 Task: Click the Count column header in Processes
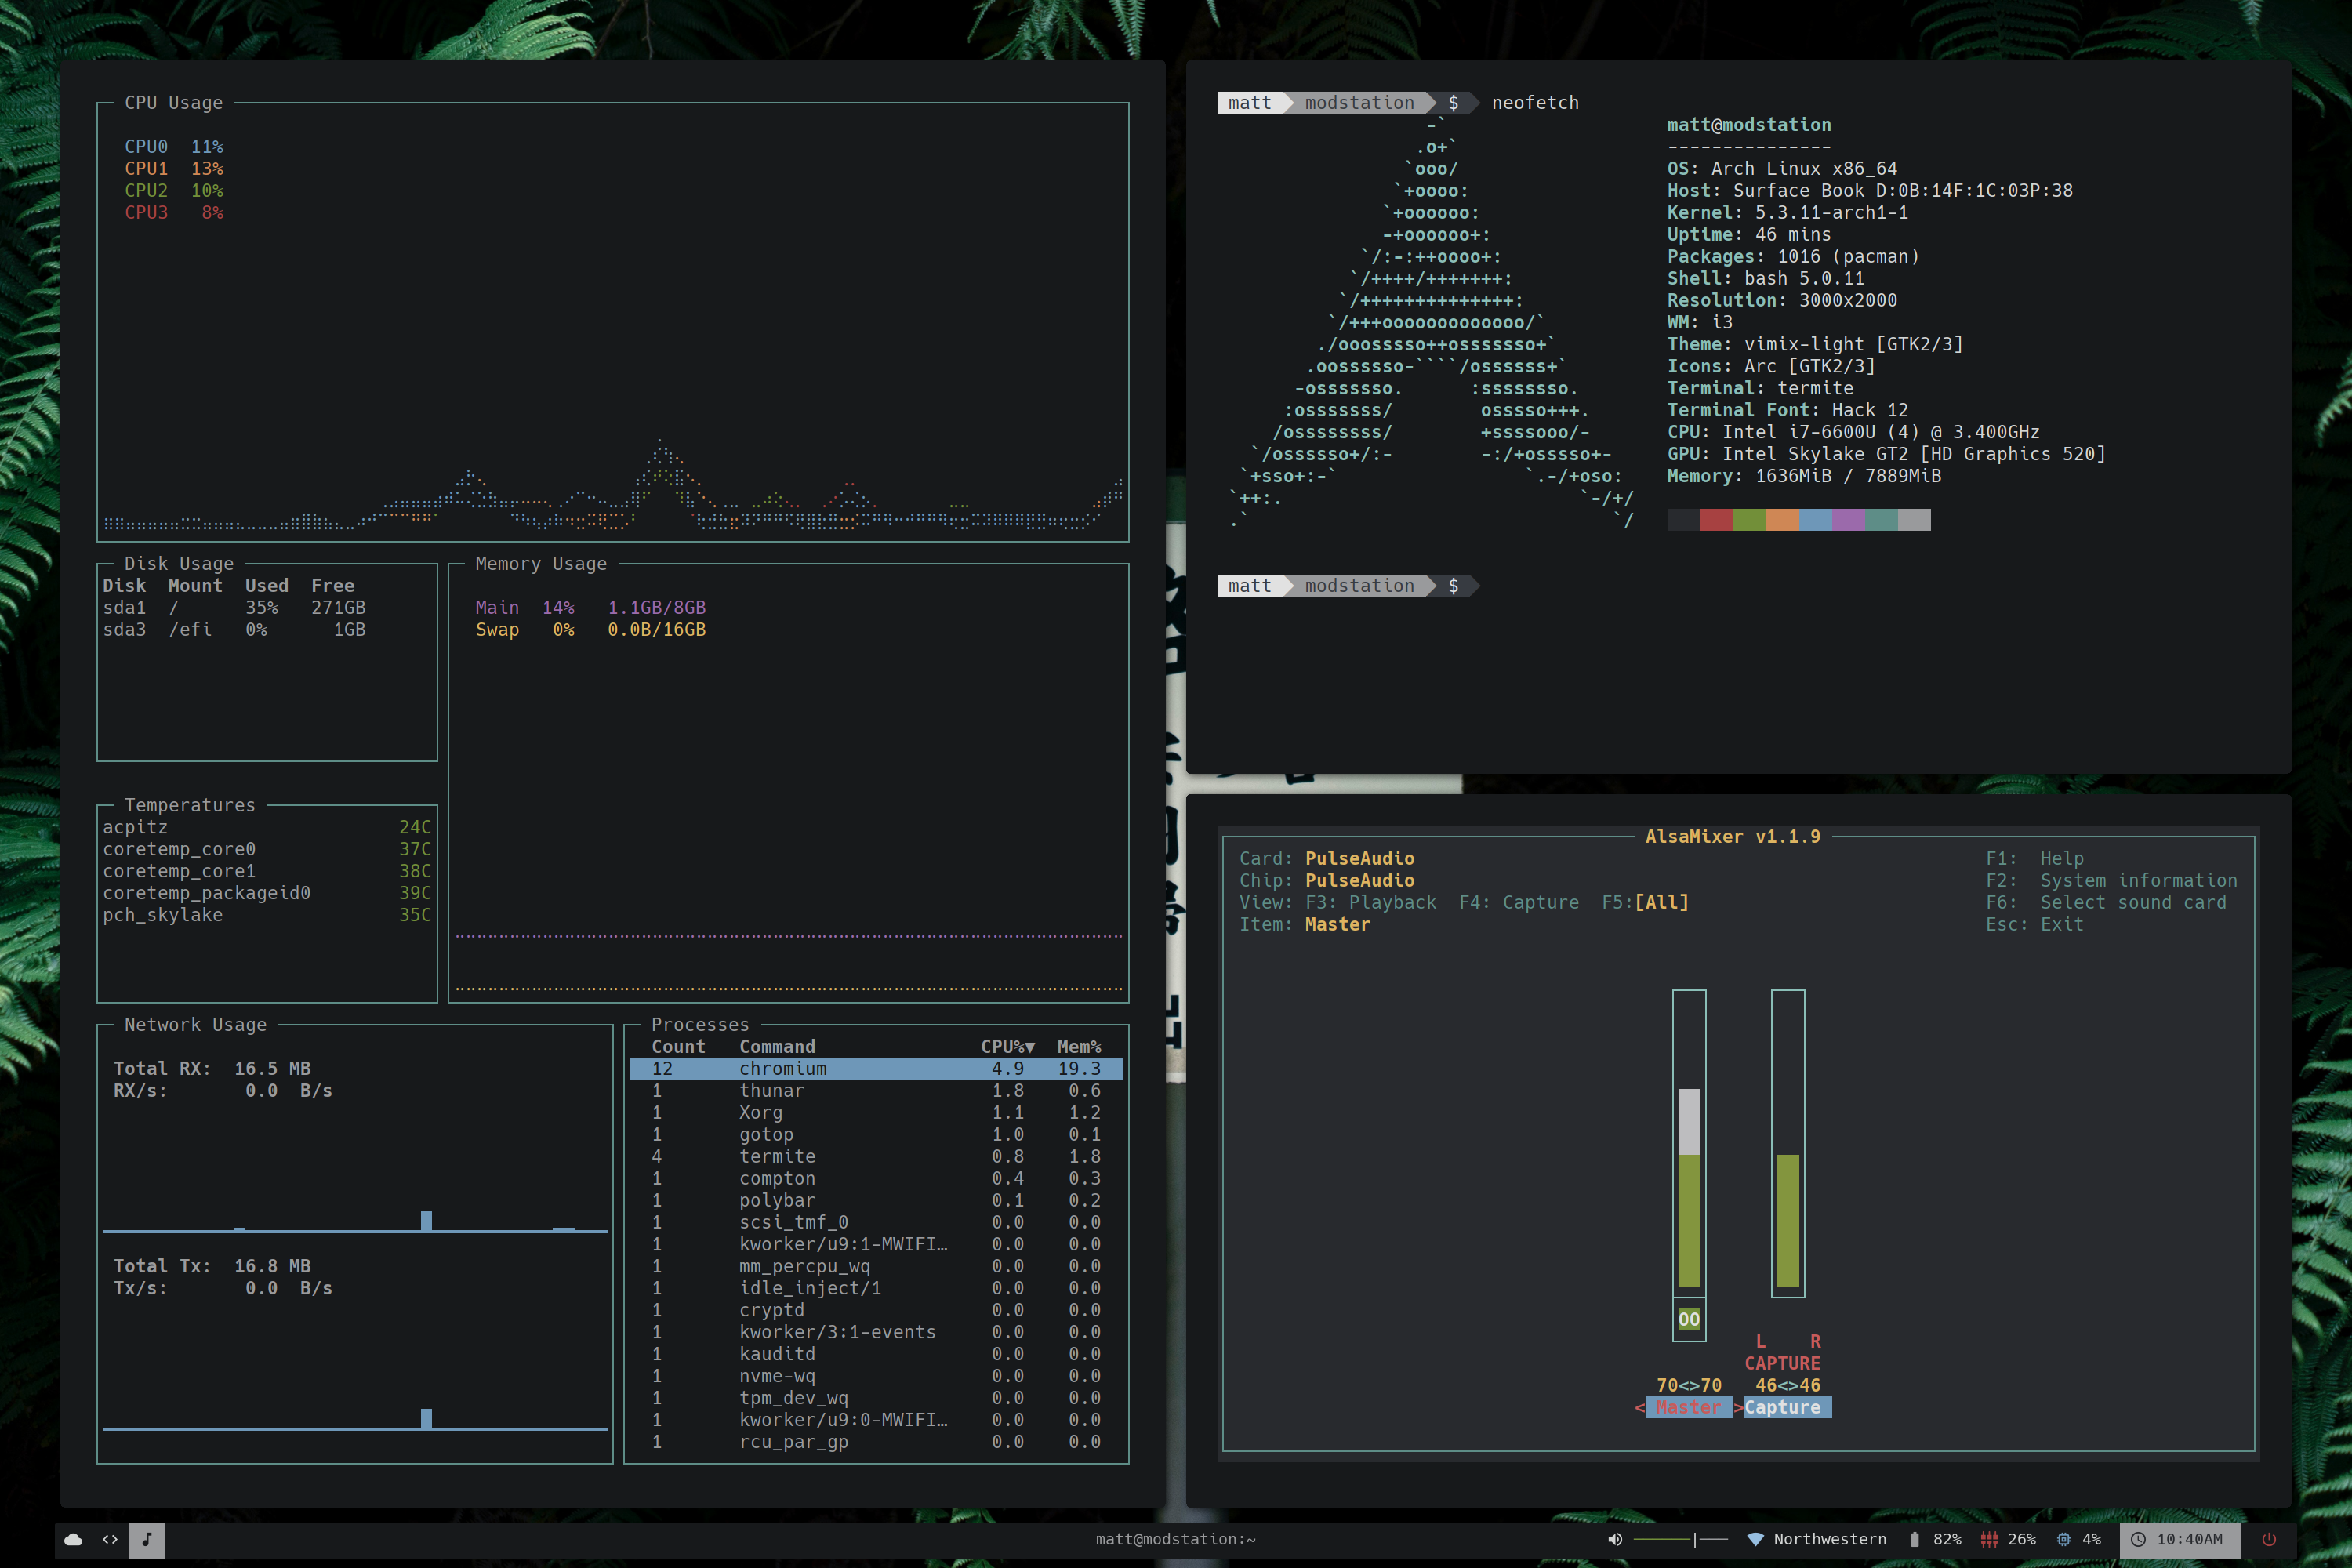(678, 1047)
